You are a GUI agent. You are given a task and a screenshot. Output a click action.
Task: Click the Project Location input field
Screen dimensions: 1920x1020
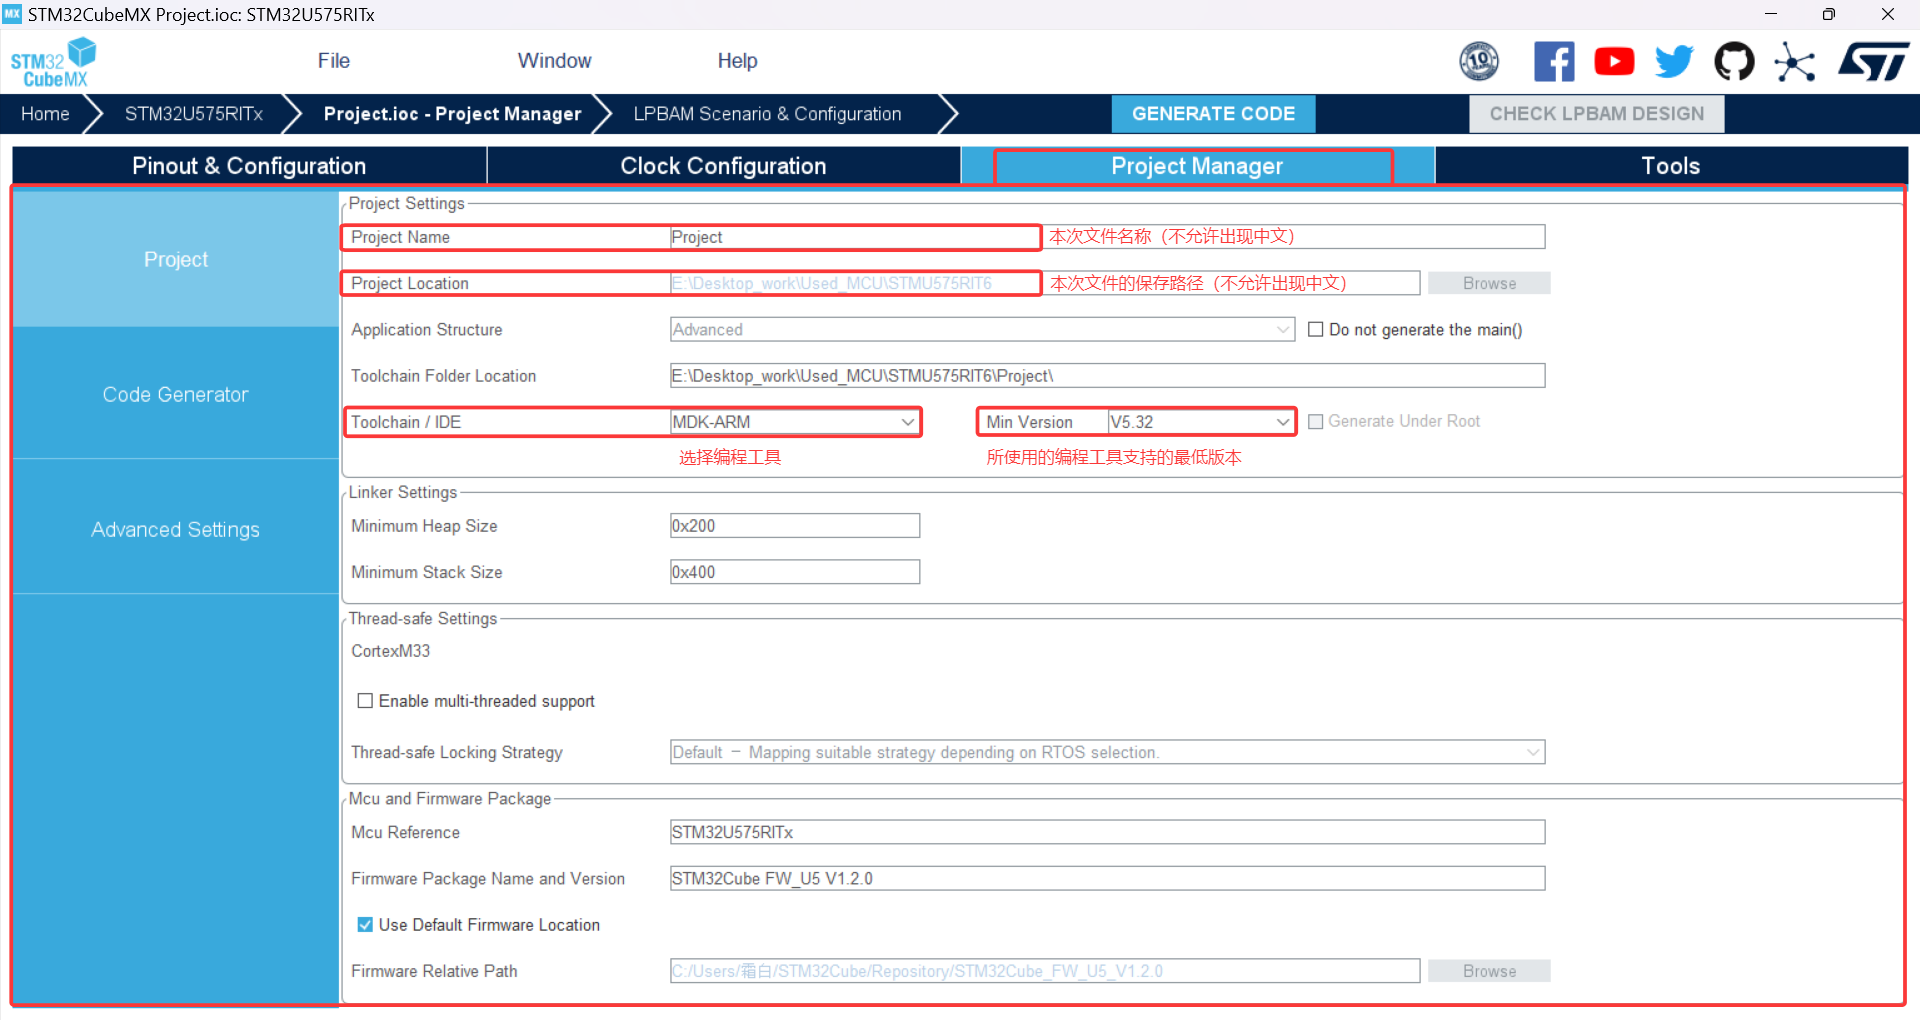click(1045, 283)
